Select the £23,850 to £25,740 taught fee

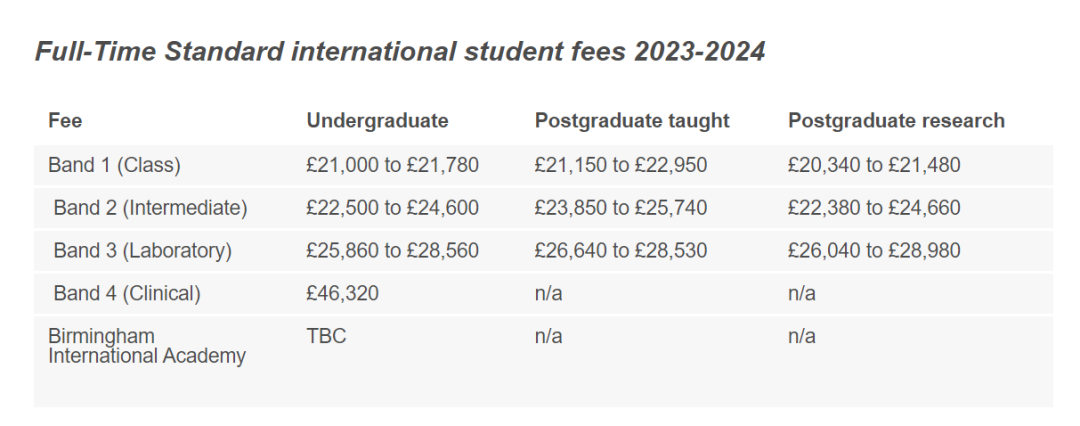point(621,208)
